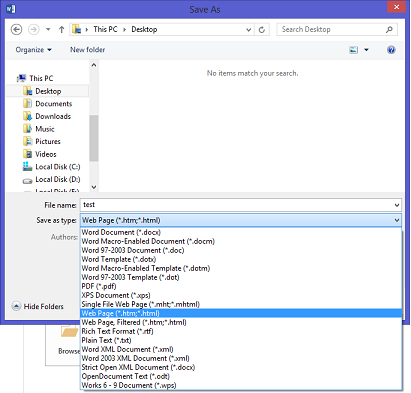This screenshot has height=393, width=411.
Task: Click the Search Desktop box
Action: [337, 29]
